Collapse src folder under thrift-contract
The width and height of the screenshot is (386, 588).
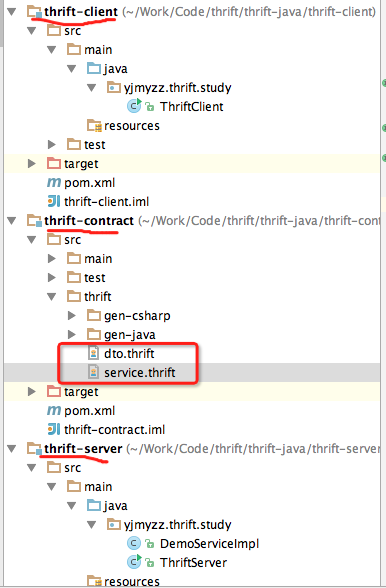(x=32, y=240)
